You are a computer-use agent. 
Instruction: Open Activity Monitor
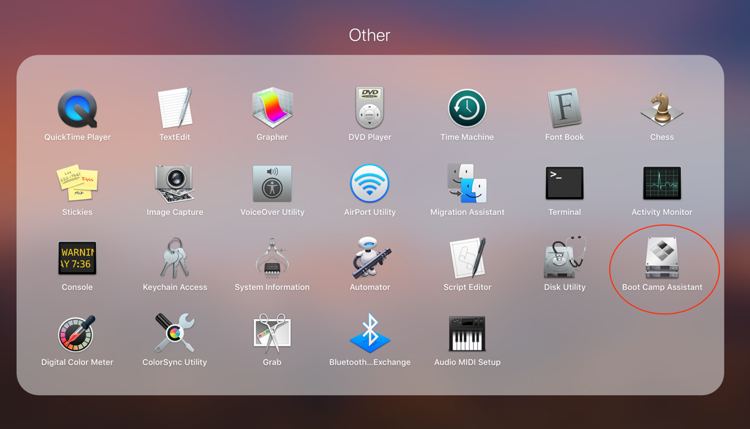click(x=661, y=183)
